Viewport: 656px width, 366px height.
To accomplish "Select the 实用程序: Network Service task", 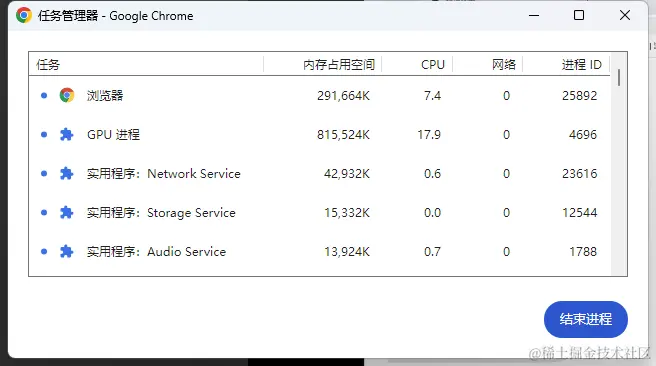I will point(319,173).
